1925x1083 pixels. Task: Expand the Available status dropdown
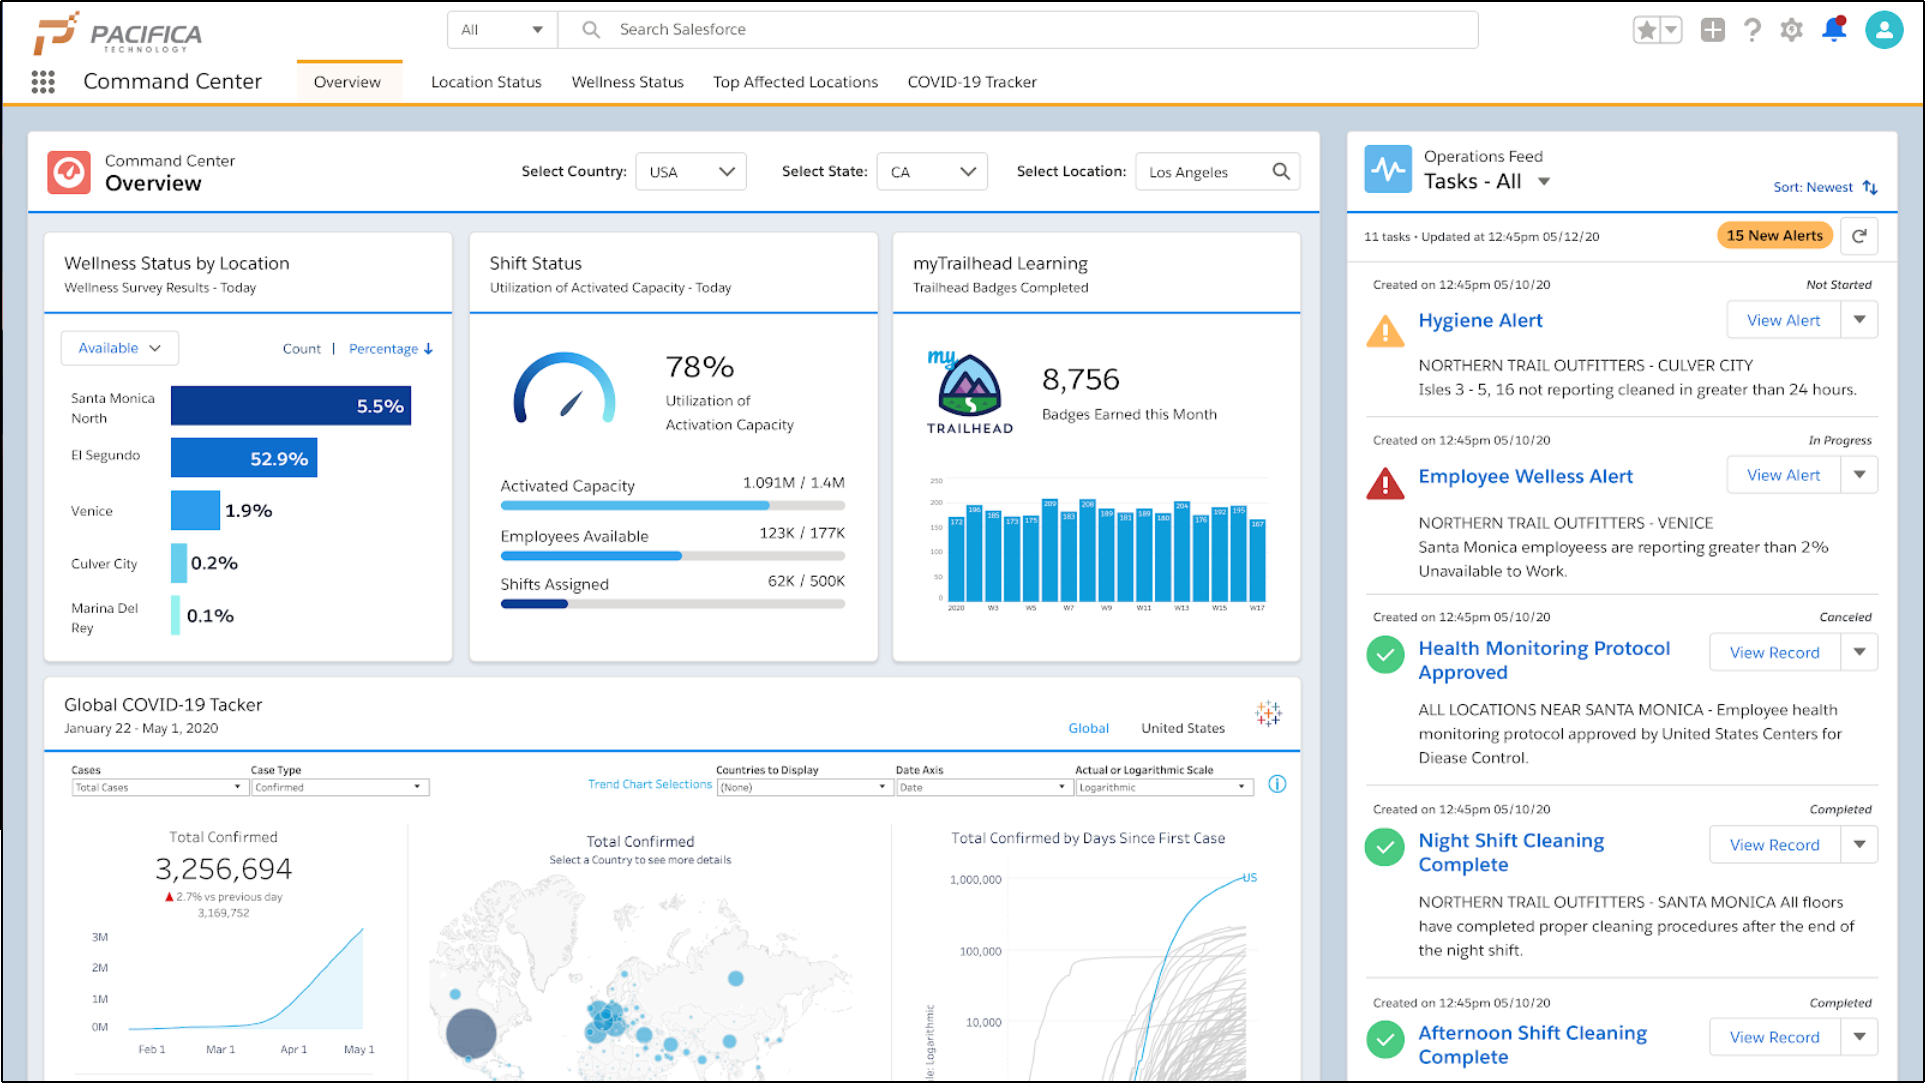tap(119, 348)
